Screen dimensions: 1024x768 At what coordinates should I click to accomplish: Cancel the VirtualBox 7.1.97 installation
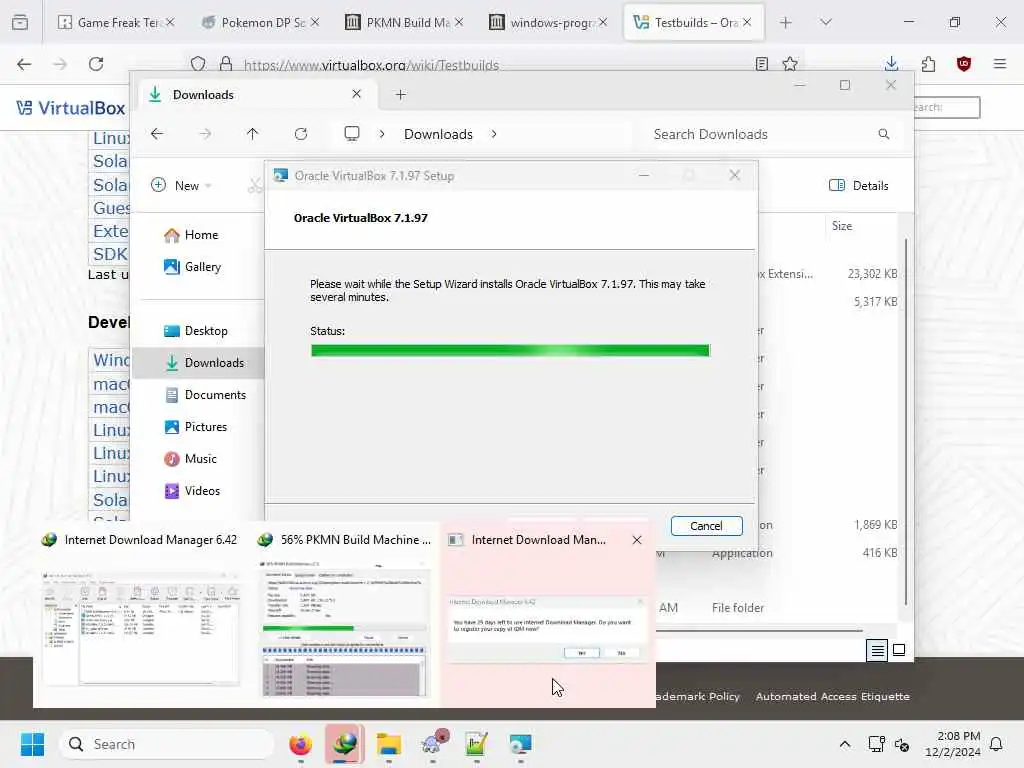point(706,526)
